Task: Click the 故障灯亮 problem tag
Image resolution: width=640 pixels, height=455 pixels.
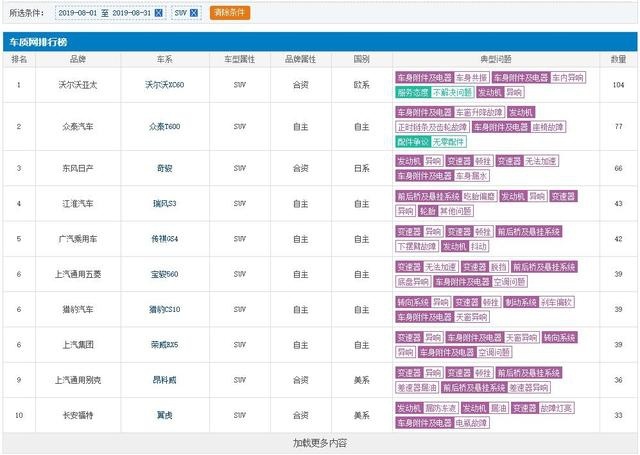Action: [x=556, y=408]
